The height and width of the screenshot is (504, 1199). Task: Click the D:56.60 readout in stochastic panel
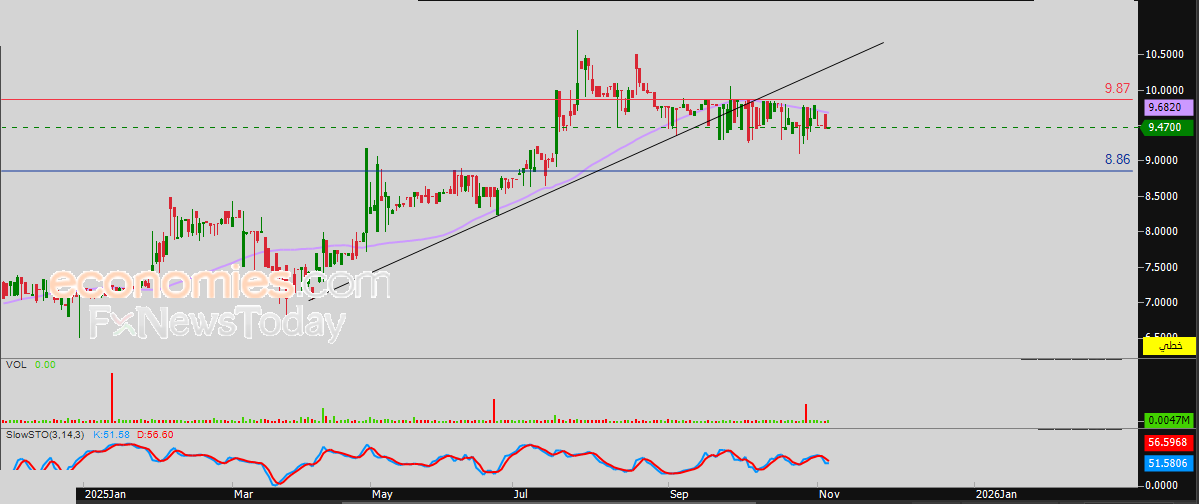tap(155, 434)
